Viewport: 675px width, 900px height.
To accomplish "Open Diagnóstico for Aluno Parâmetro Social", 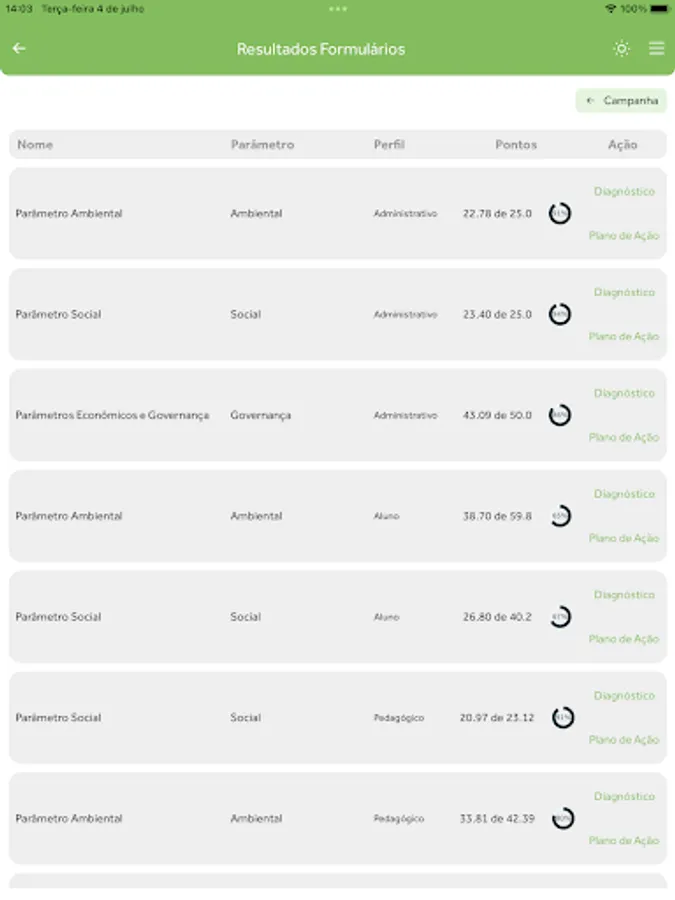I will click(x=624, y=595).
